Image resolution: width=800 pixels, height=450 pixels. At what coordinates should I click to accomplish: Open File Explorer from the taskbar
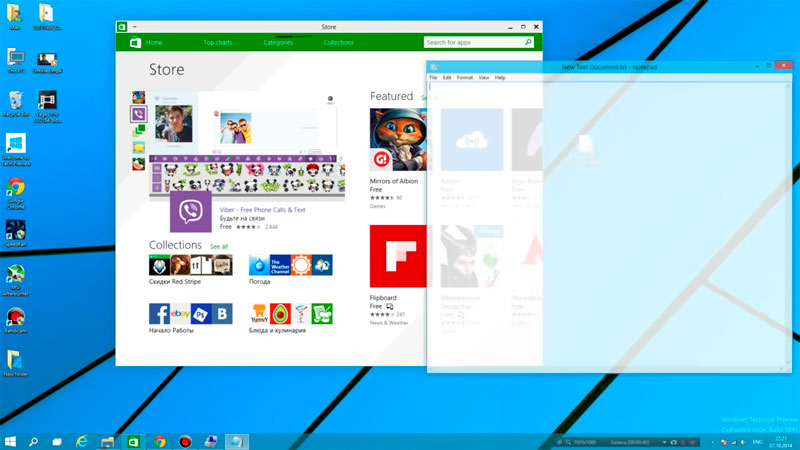point(107,441)
